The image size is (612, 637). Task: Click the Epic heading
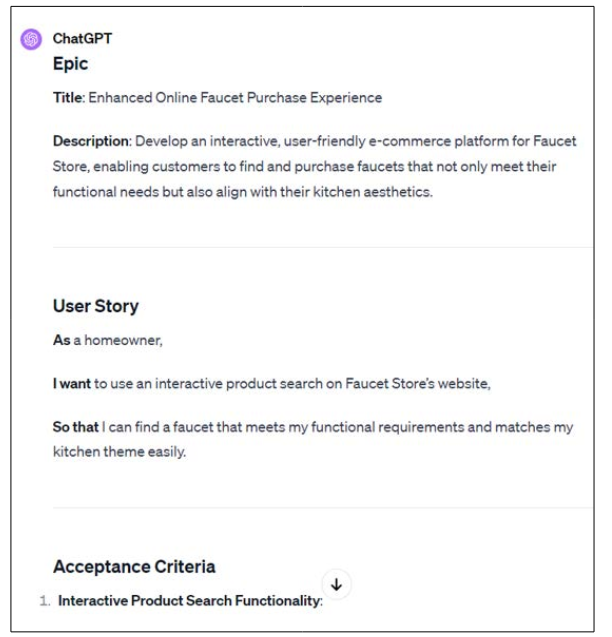pyautogui.click(x=70, y=64)
